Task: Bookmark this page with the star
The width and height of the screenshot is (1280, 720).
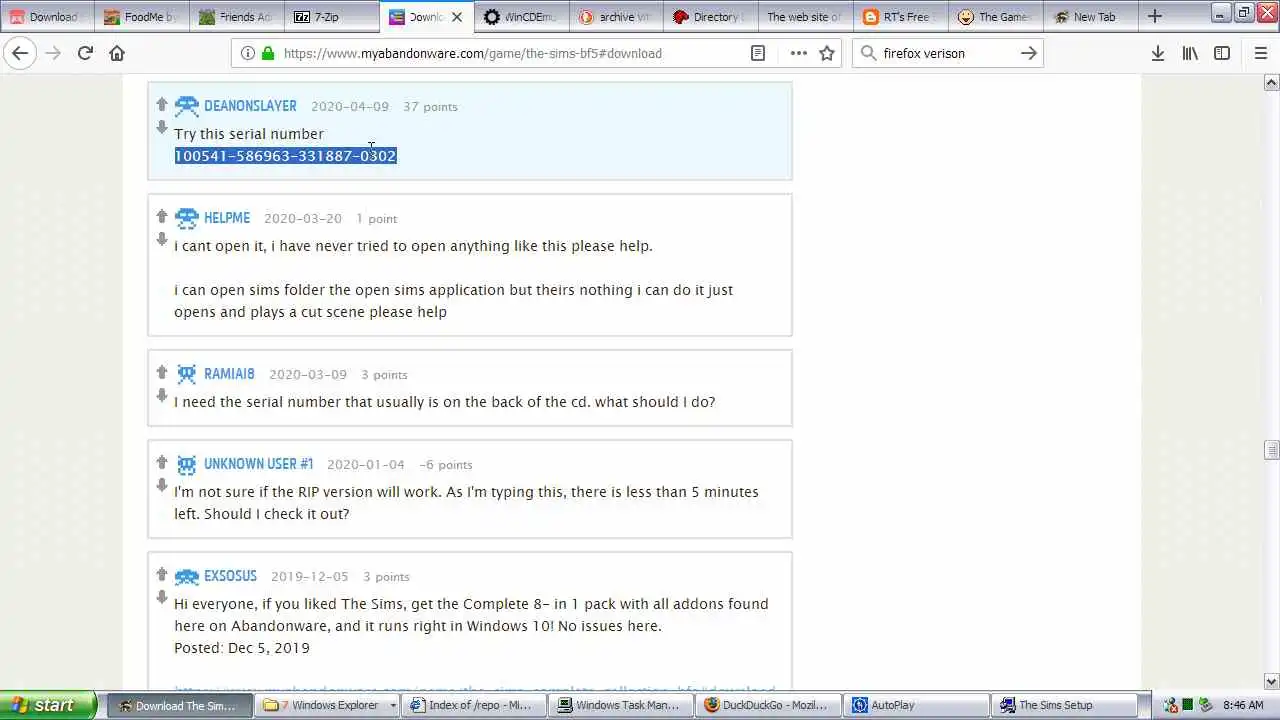Action: pos(827,53)
